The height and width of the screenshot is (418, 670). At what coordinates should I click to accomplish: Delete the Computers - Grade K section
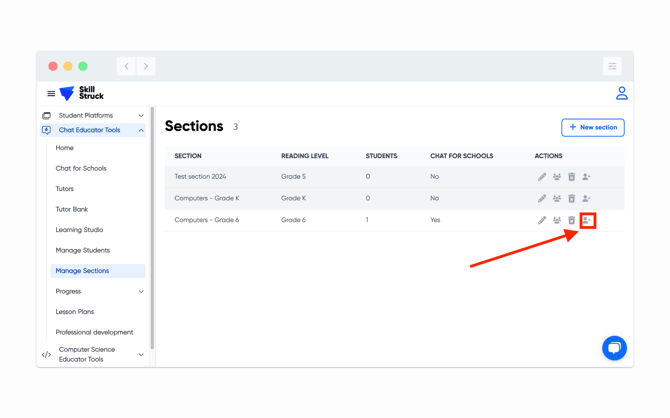(x=572, y=199)
